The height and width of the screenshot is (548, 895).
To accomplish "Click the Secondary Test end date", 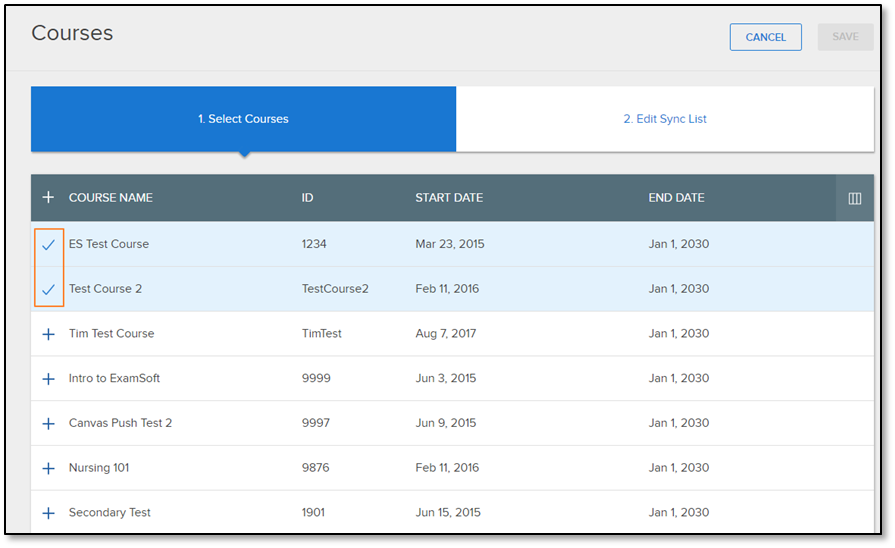I will tap(679, 512).
